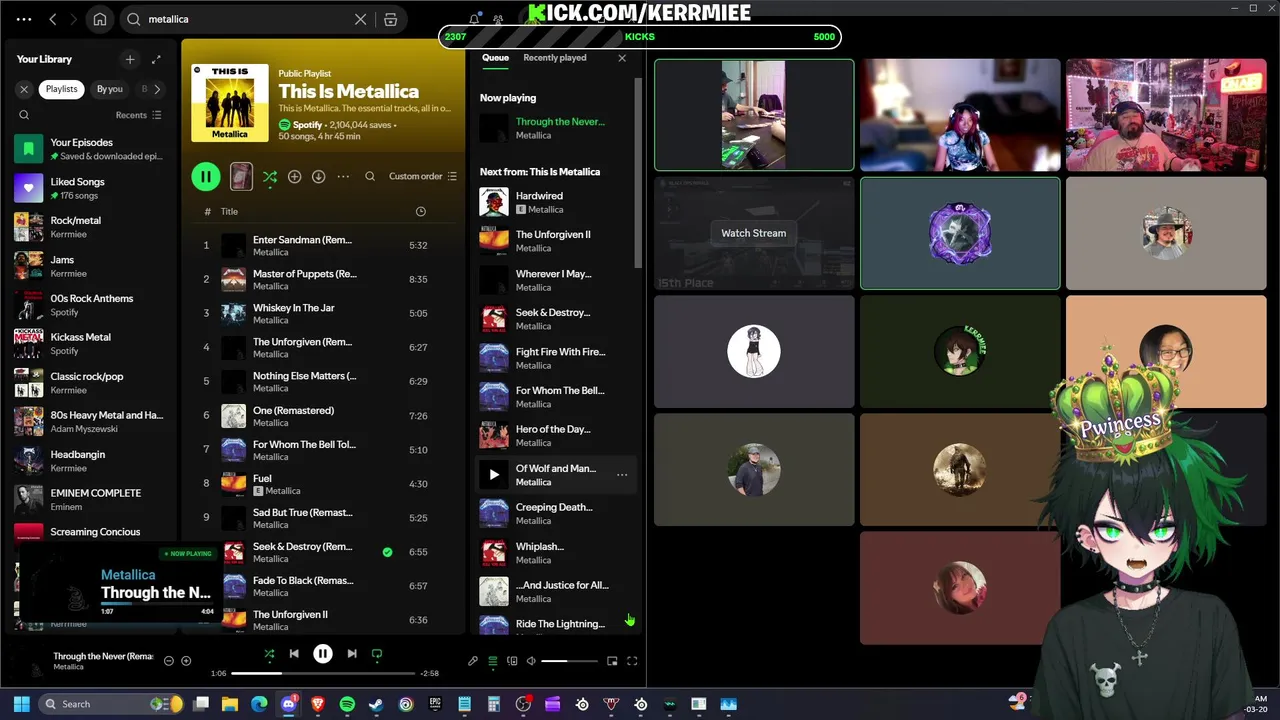Open This Is Metallica cover art
This screenshot has width=1280, height=720.
(x=230, y=102)
